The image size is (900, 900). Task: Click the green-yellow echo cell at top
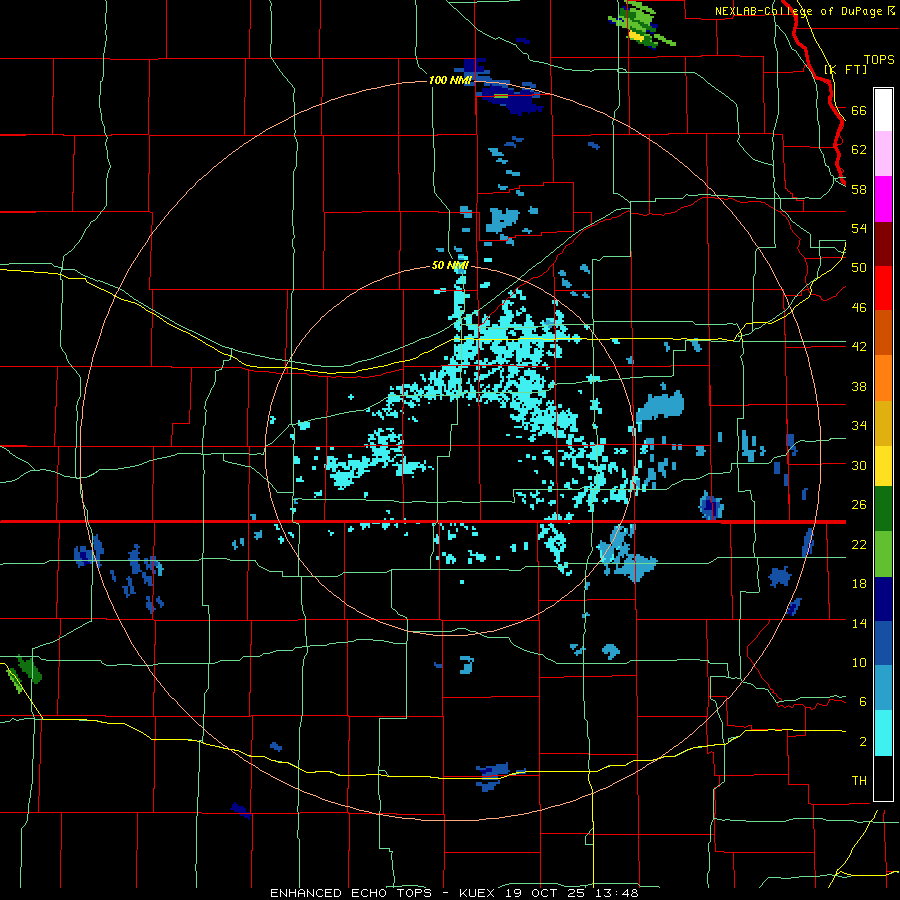tap(642, 24)
